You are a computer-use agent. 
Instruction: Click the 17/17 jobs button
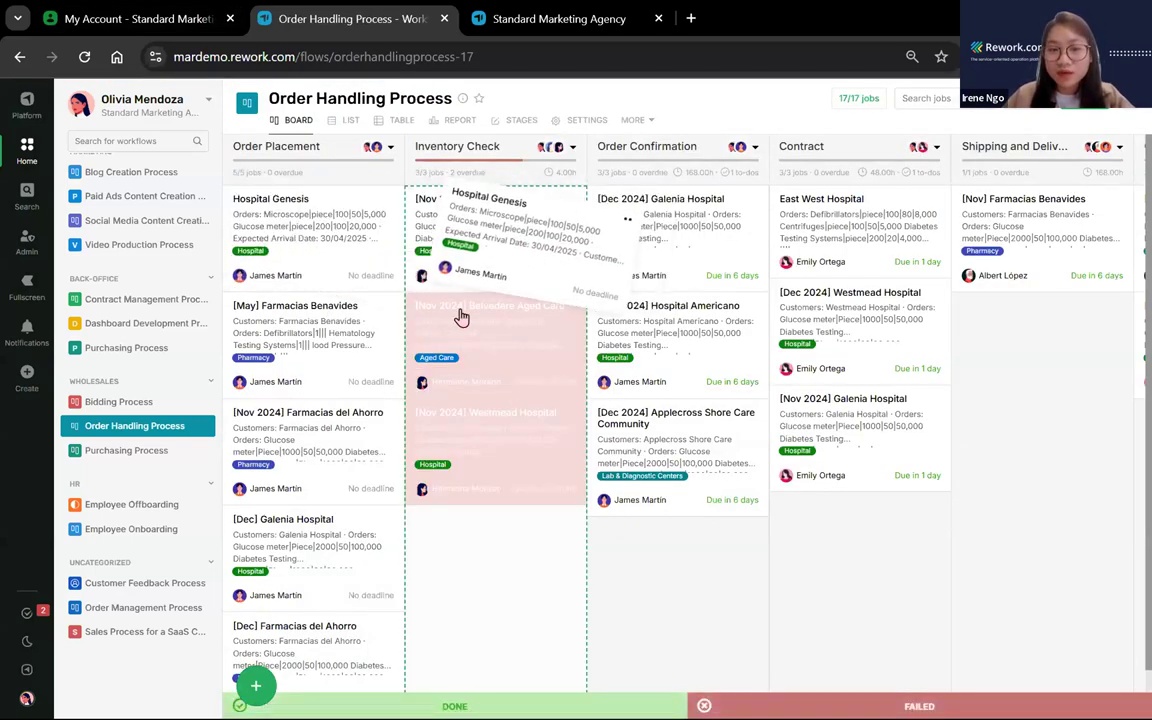[x=859, y=98]
